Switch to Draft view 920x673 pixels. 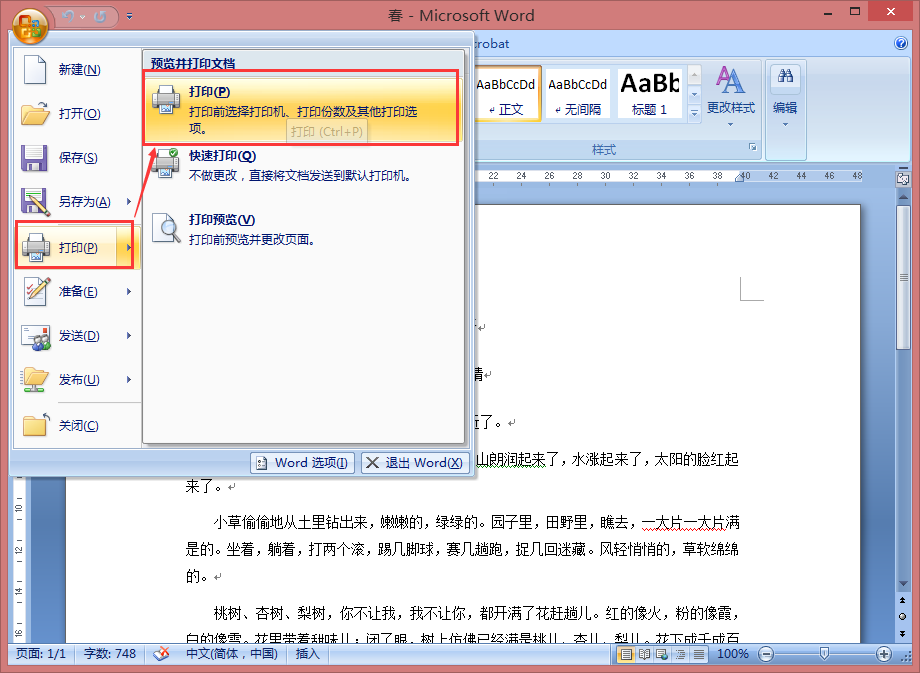point(698,654)
